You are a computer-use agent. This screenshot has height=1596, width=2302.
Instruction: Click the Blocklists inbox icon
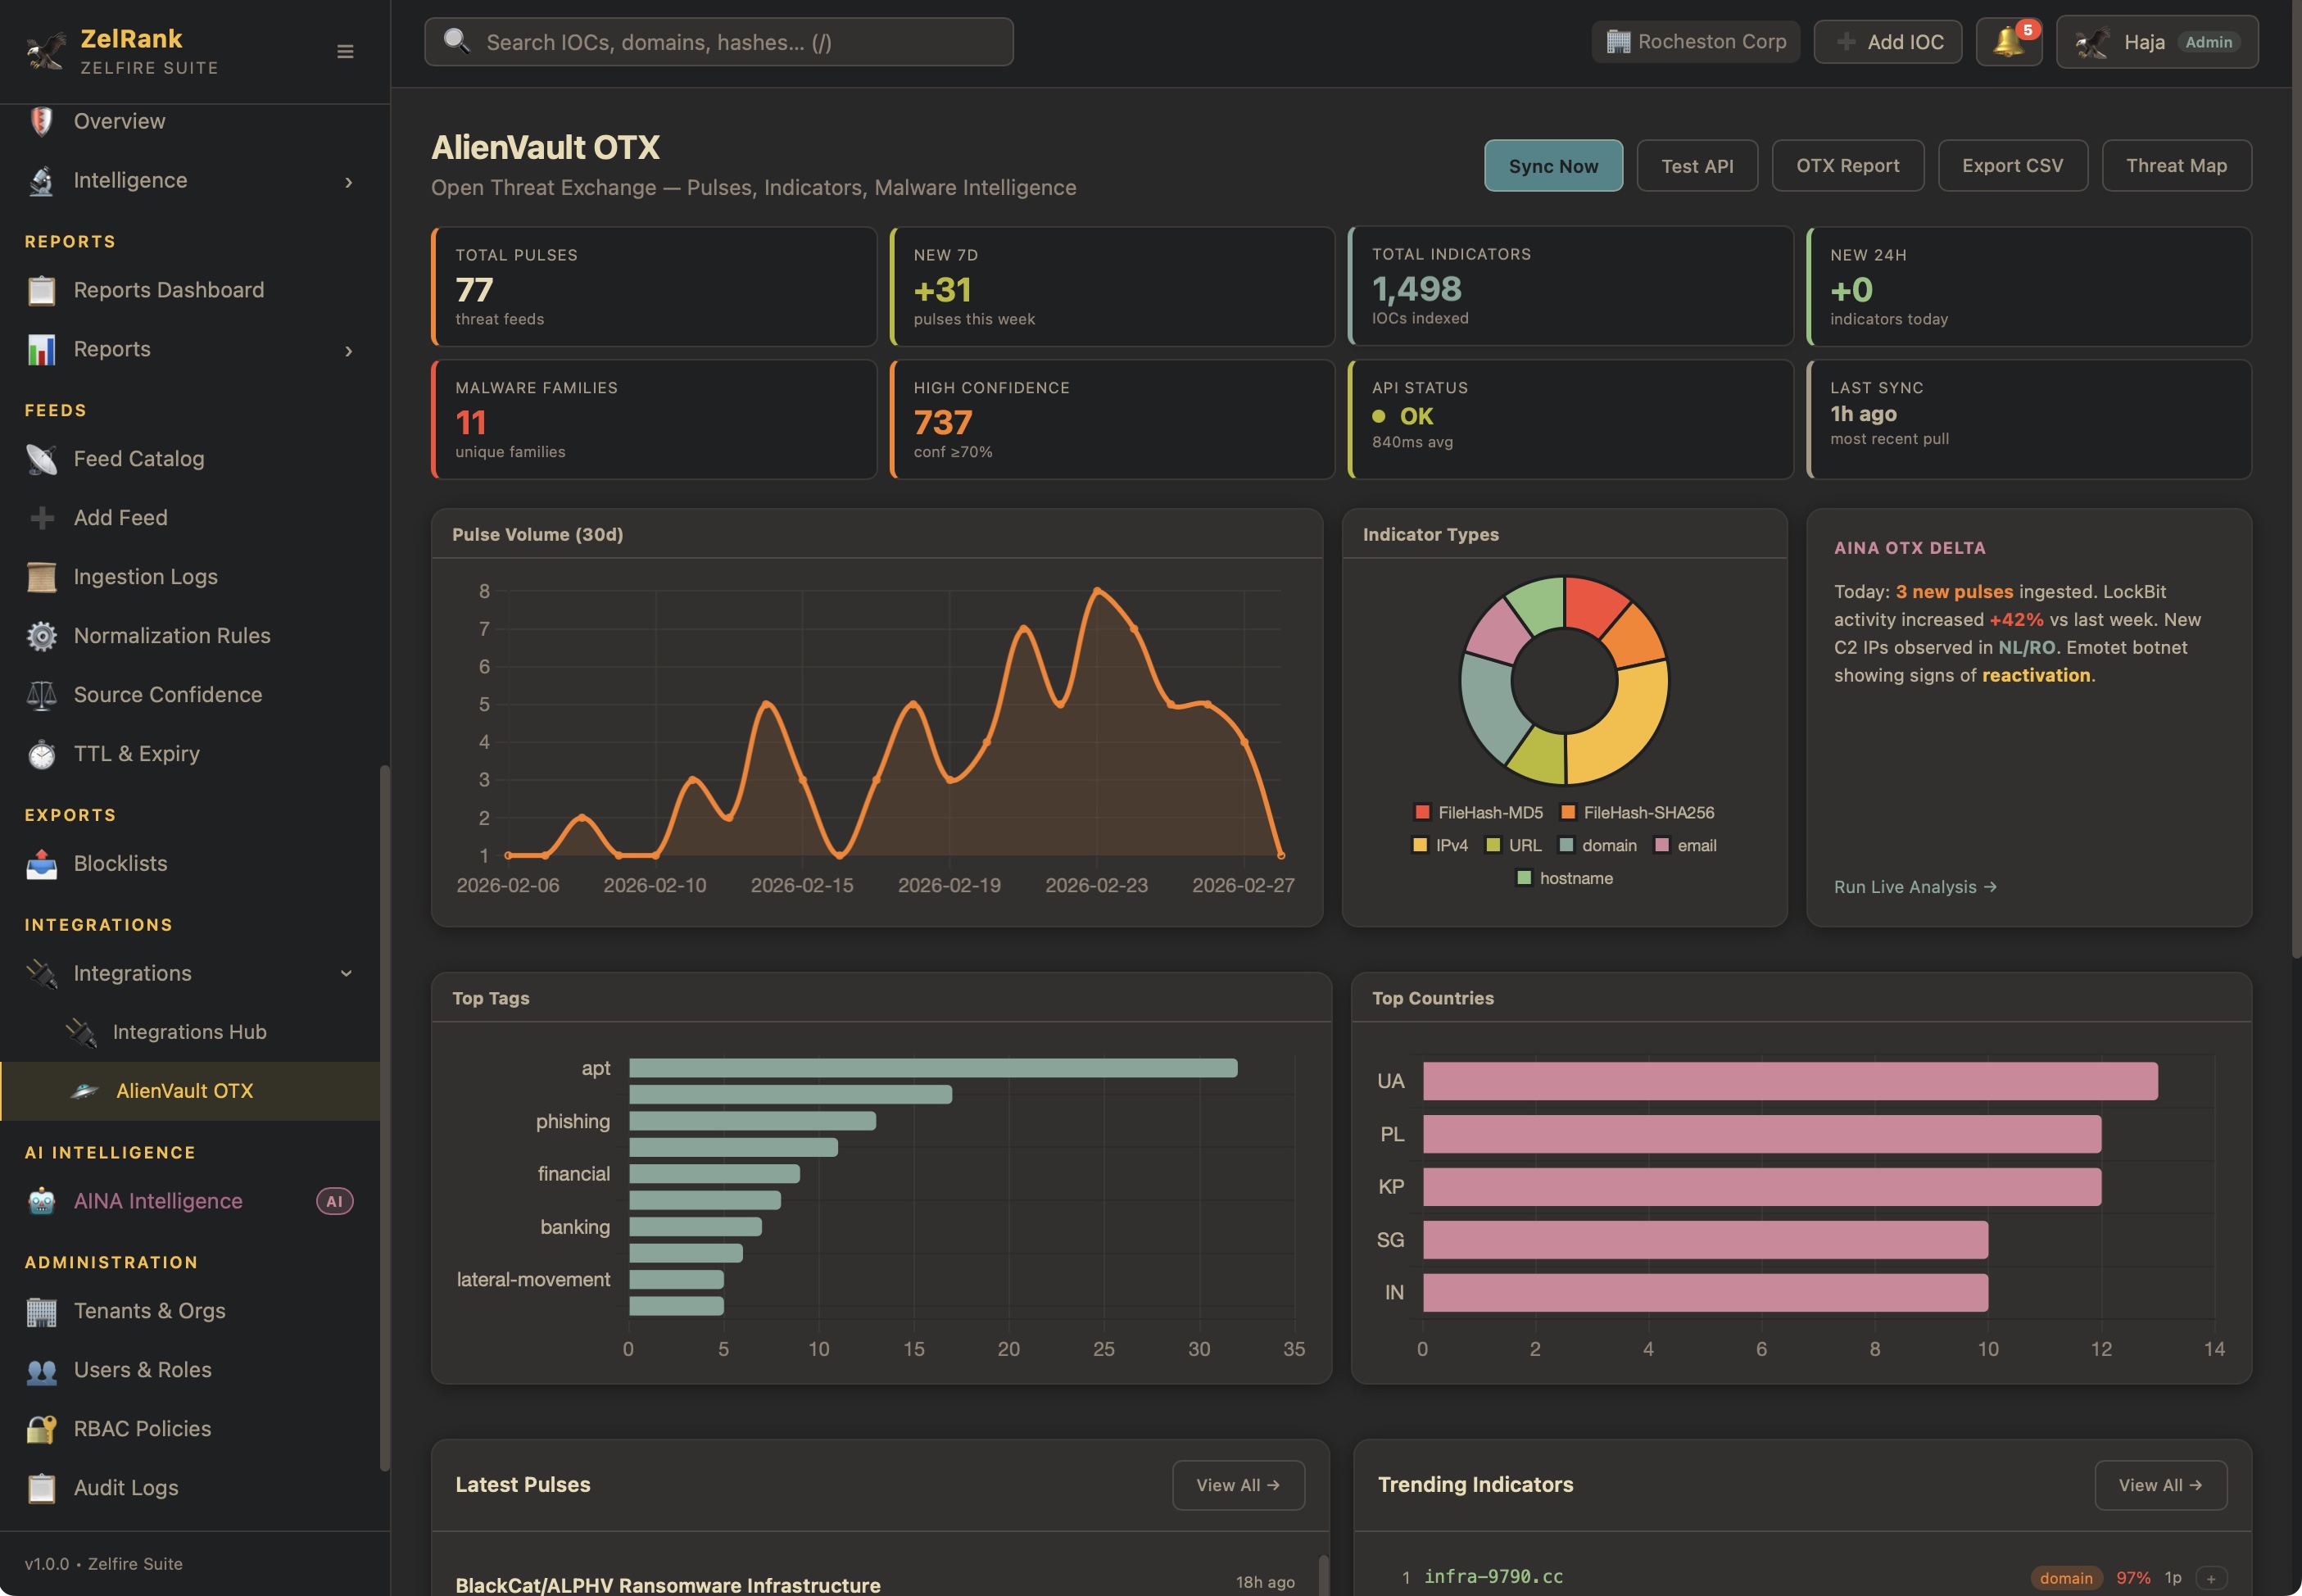click(41, 864)
